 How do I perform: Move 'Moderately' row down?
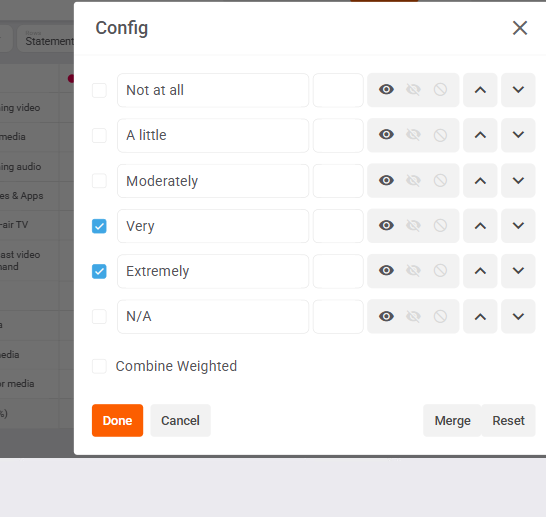tap(518, 181)
